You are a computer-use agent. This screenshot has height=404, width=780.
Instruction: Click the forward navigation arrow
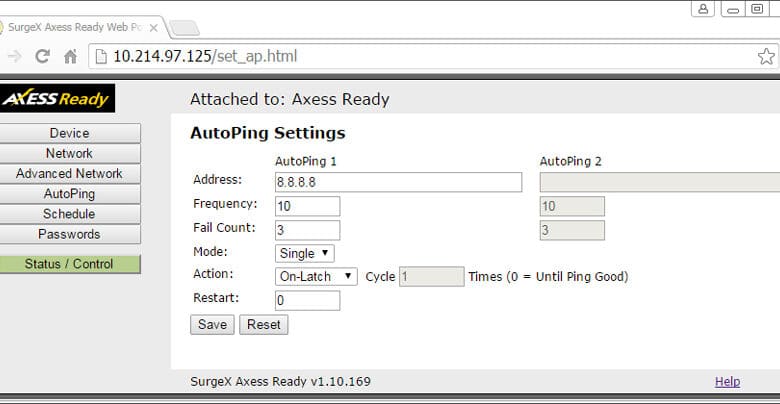coord(15,56)
